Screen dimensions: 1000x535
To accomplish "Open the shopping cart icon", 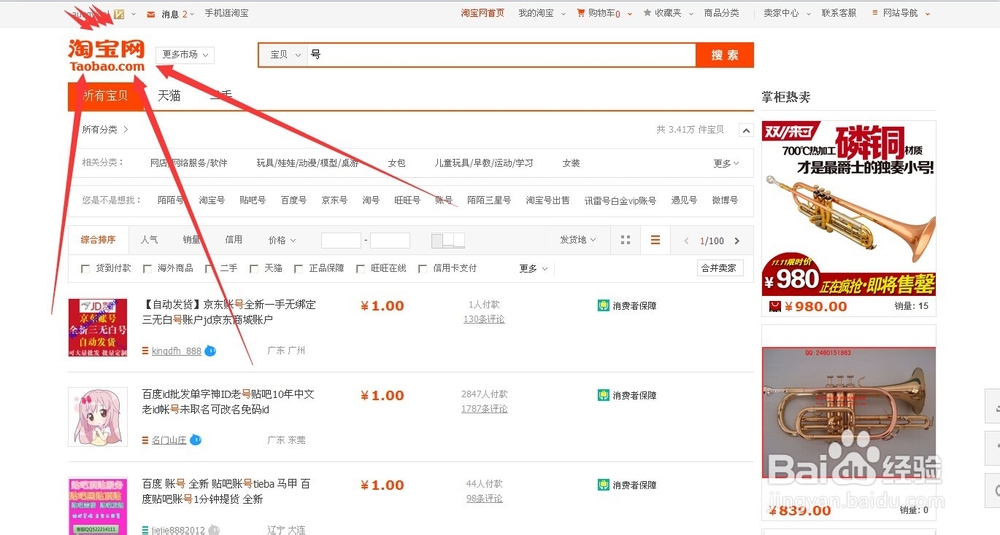I will [x=580, y=13].
